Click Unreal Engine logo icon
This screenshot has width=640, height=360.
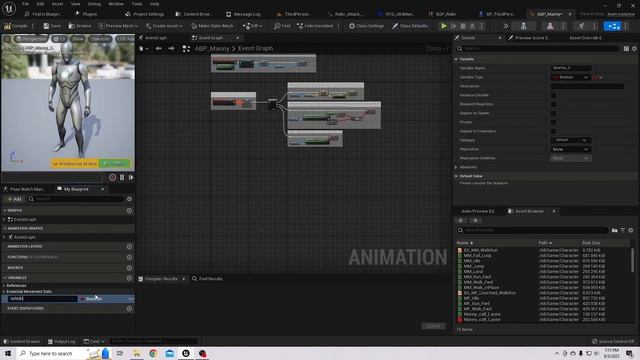tap(9, 8)
